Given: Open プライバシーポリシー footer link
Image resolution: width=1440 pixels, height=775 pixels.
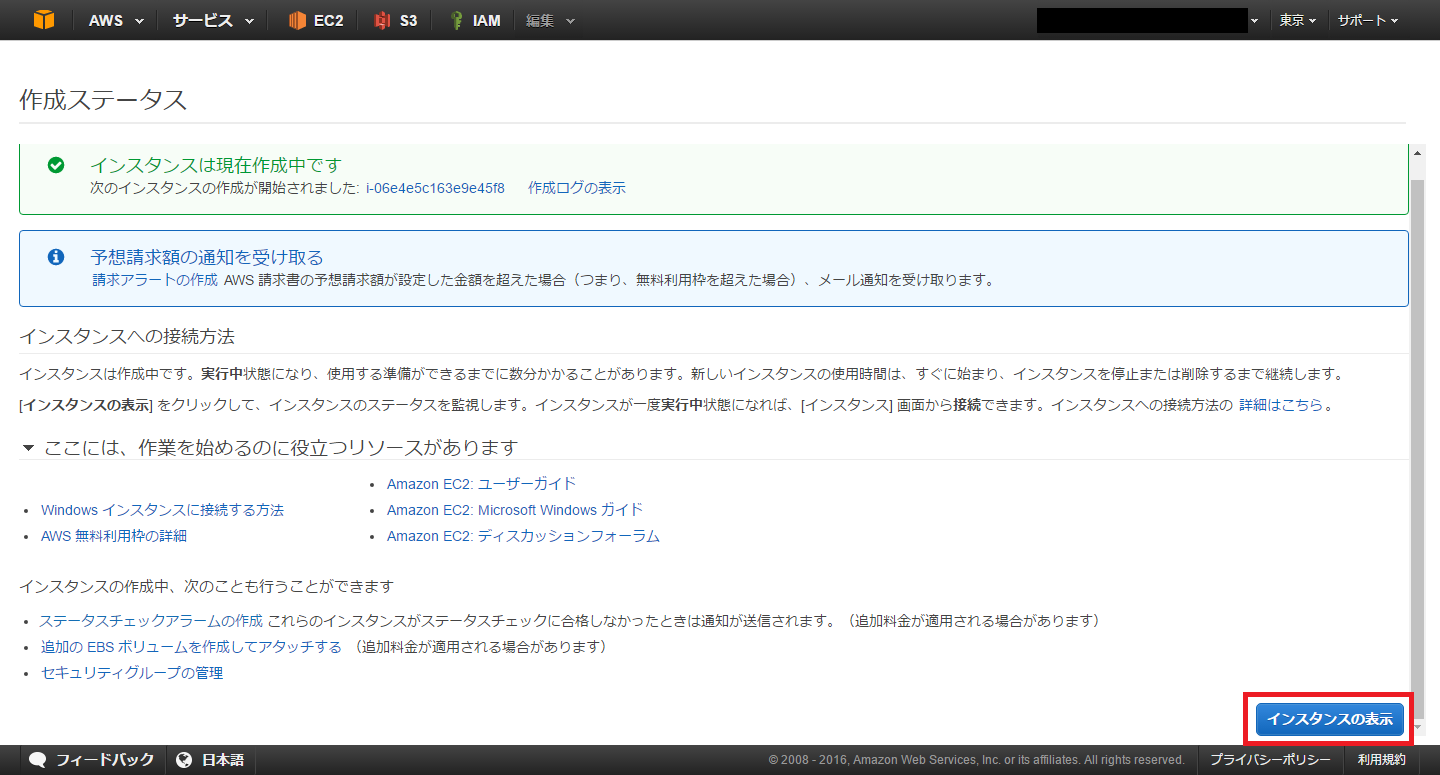Looking at the screenshot, I should 1270,760.
